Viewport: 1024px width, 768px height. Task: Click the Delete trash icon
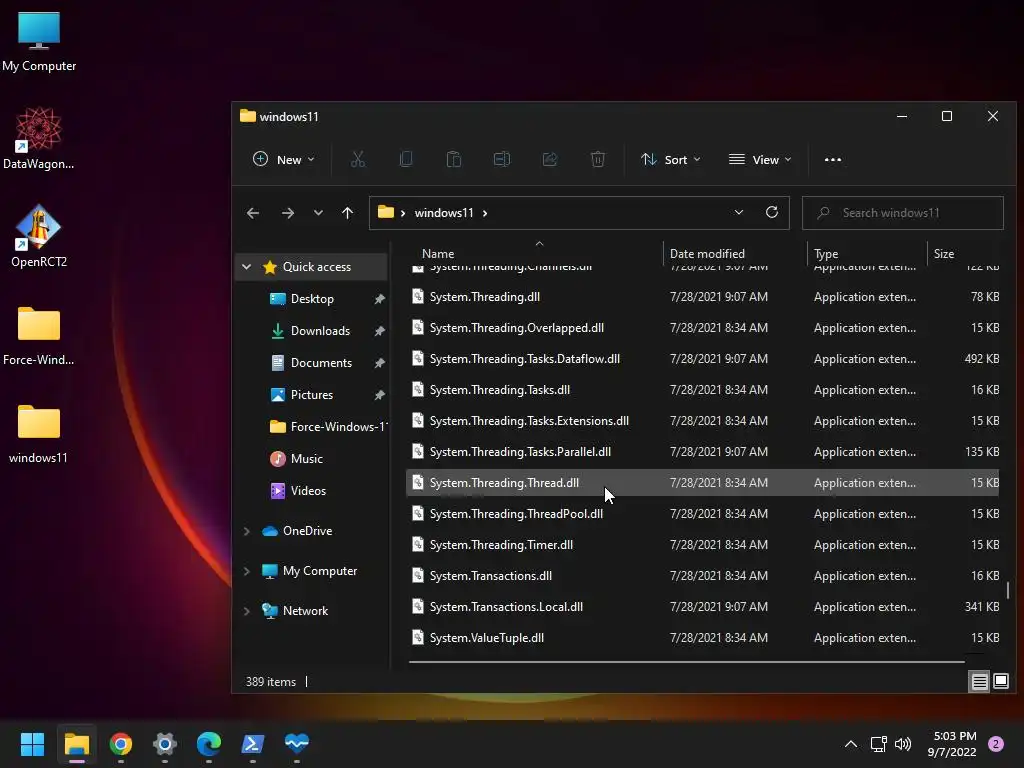click(598, 159)
